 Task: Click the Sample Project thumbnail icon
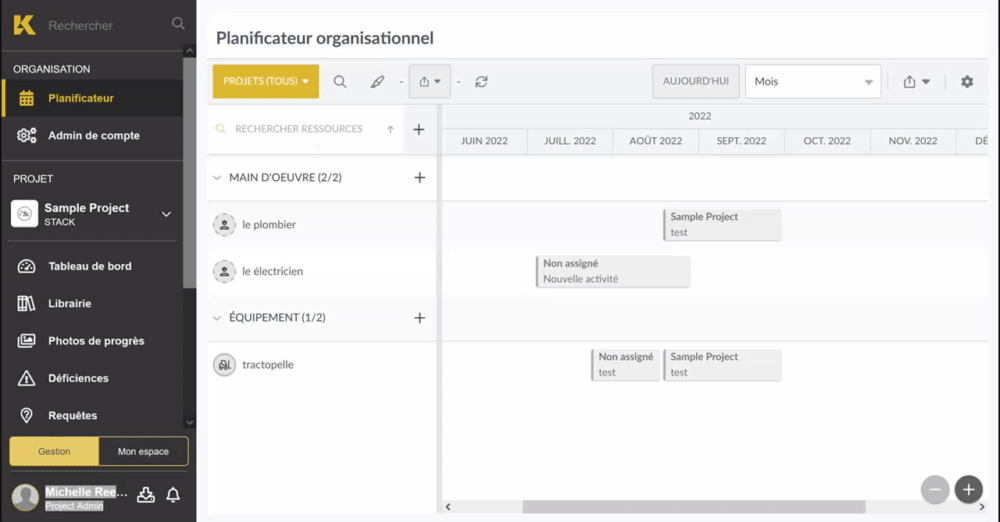(25, 214)
